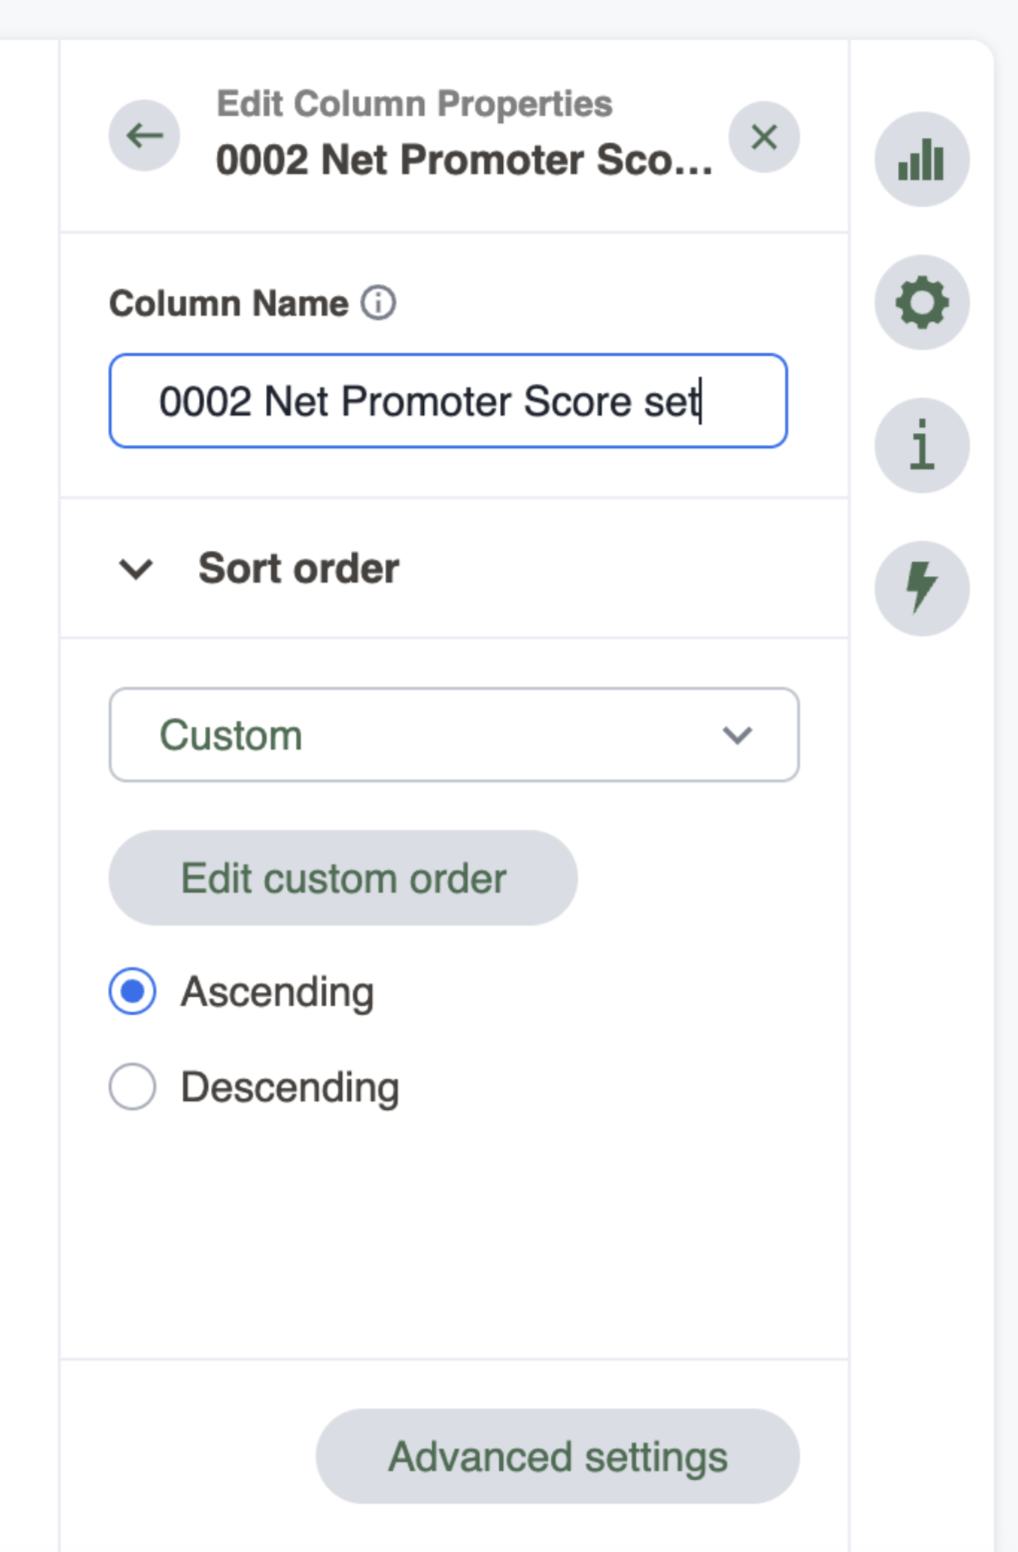Go back using the left arrow icon

coord(145,135)
